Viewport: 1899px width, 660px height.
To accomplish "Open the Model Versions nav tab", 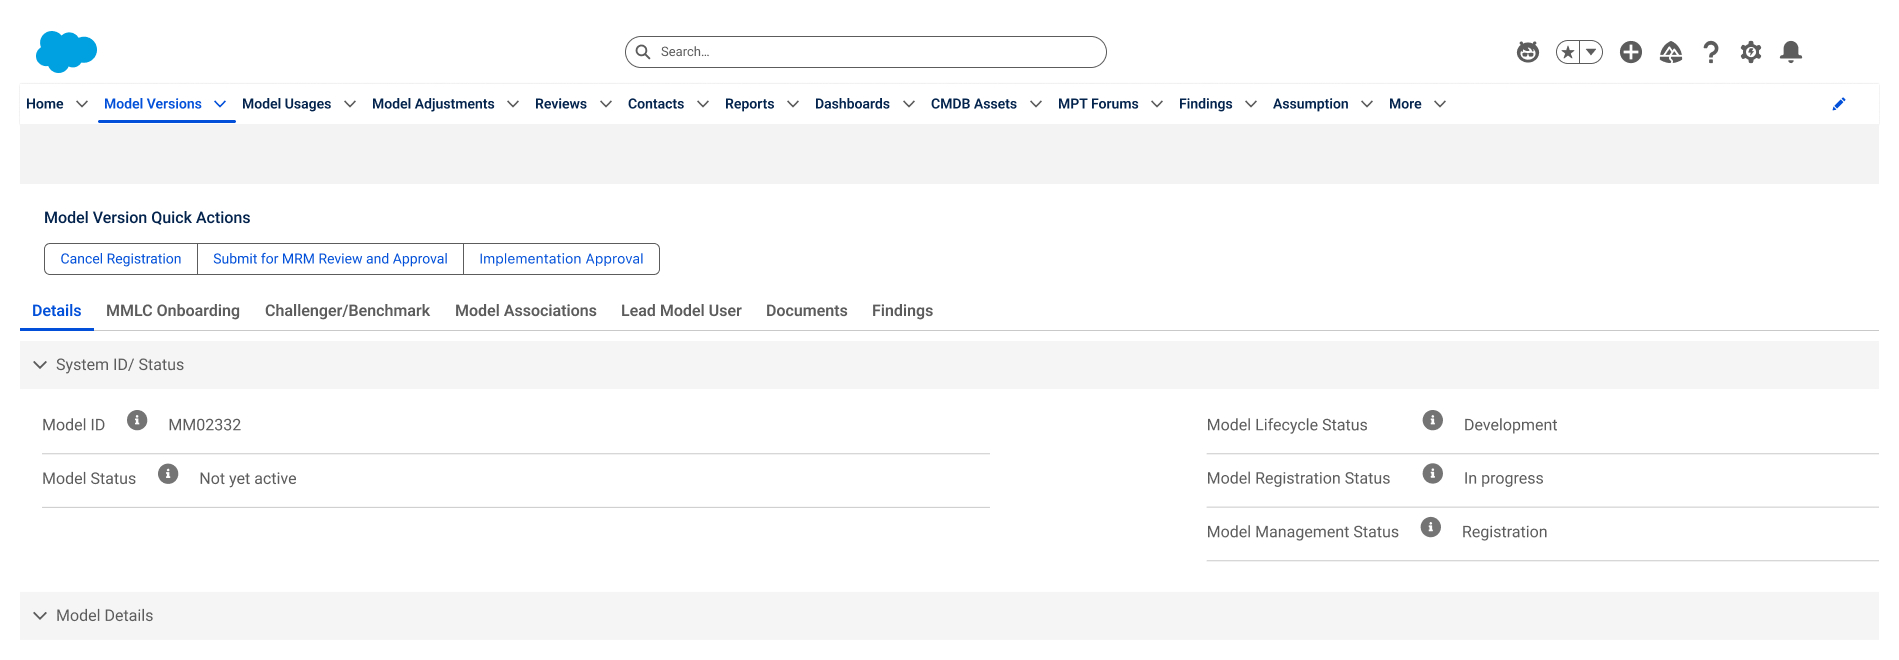I will pos(153,104).
